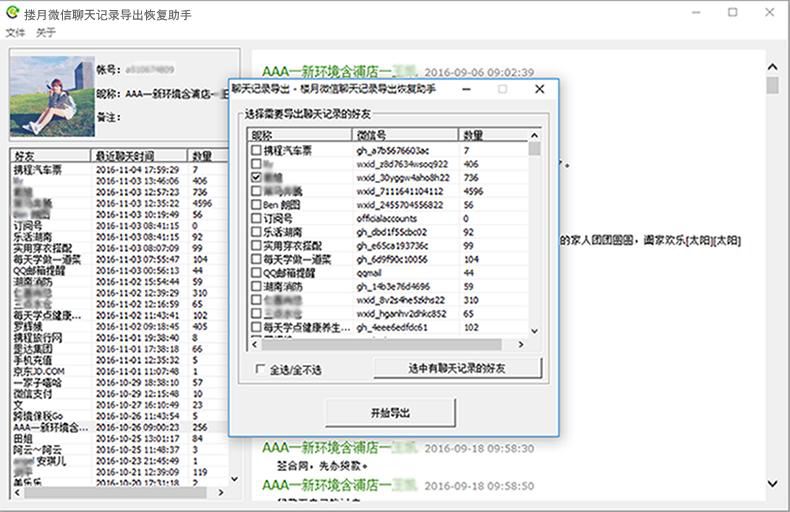790x512 pixels.
Task: Tick the checkbox for 湖南消防 in dialog
Action: point(256,286)
